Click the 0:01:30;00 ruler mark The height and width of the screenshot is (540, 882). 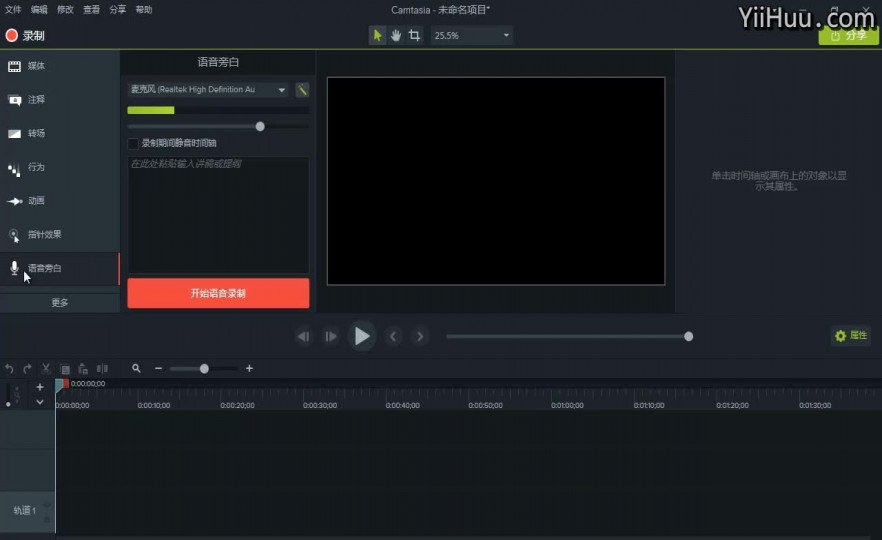[x=815, y=405]
